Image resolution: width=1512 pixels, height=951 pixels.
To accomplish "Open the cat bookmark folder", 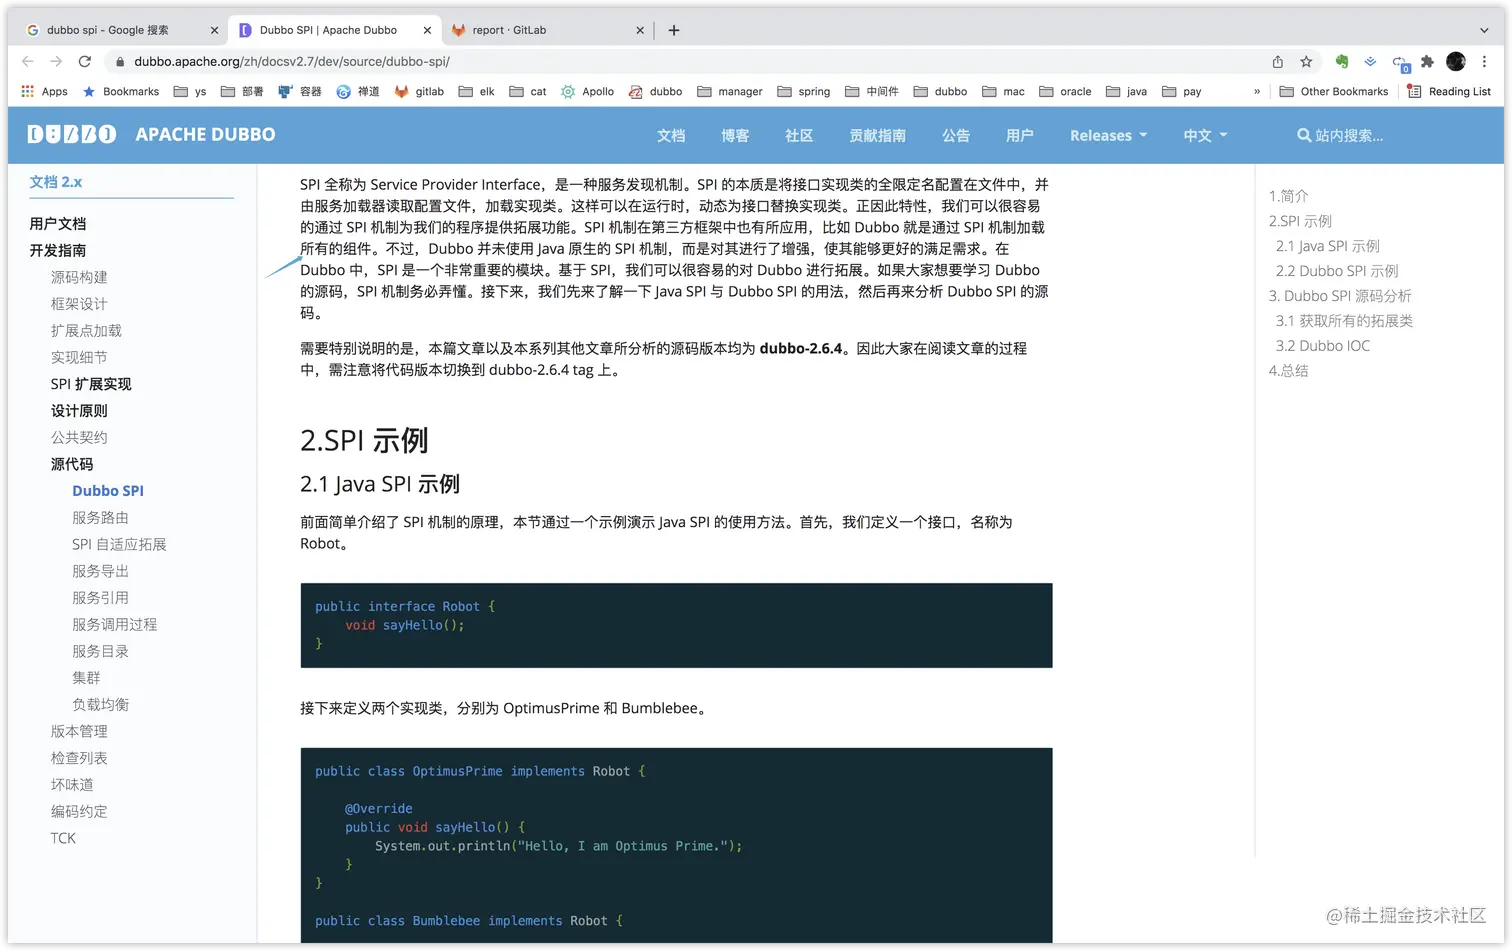I will pyautogui.click(x=528, y=91).
